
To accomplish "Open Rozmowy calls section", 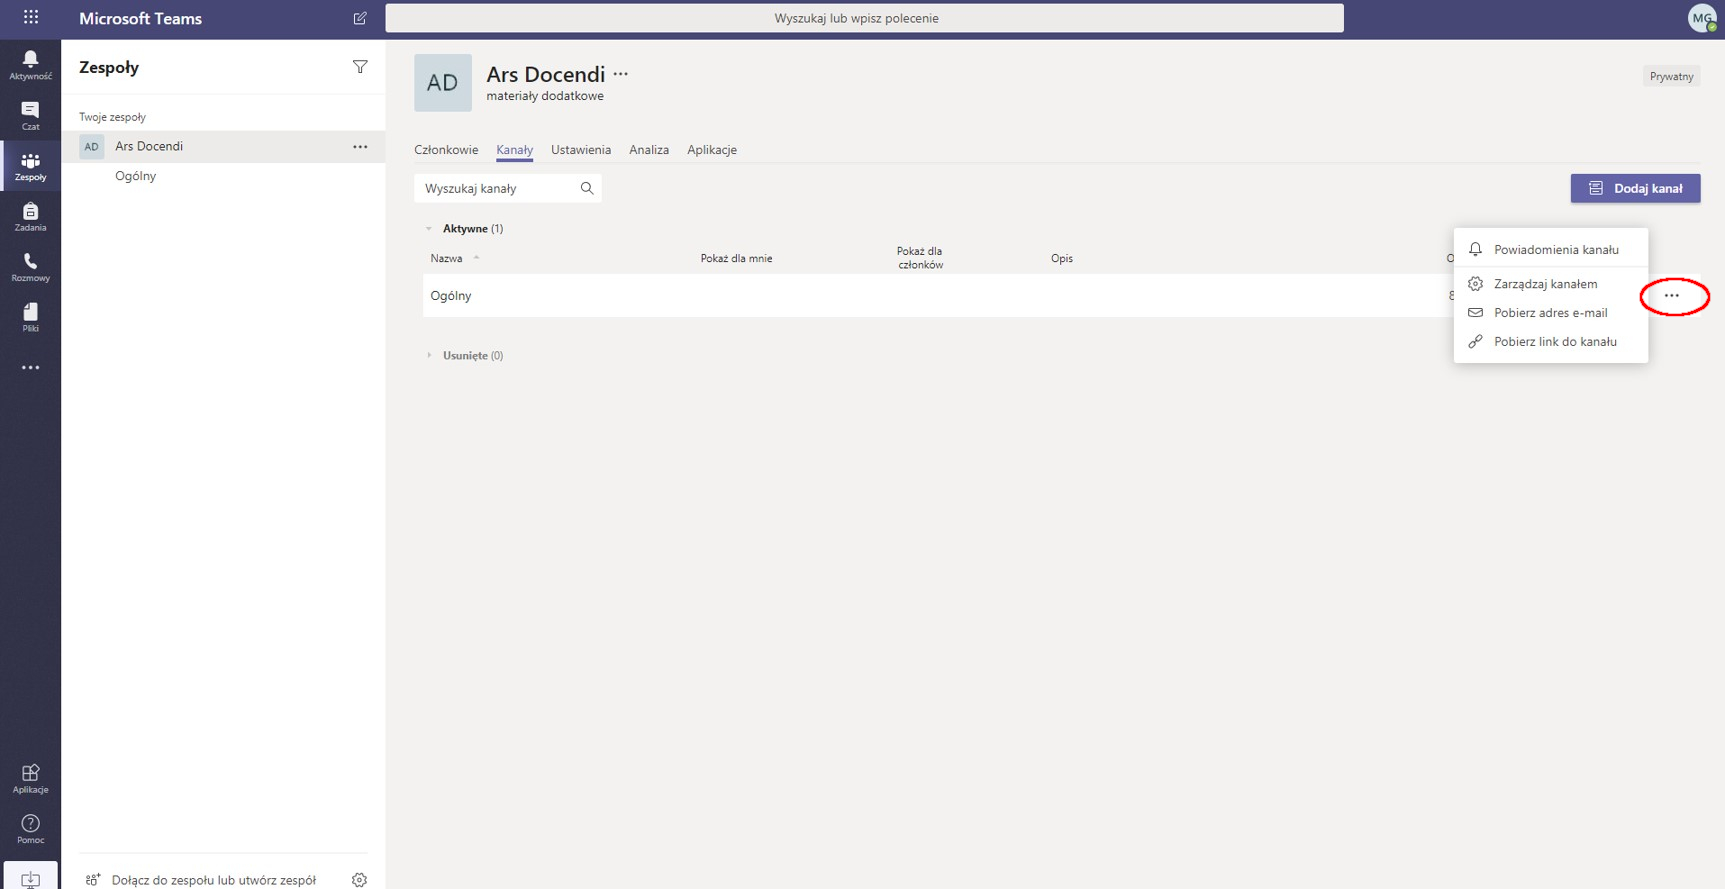I will point(30,267).
